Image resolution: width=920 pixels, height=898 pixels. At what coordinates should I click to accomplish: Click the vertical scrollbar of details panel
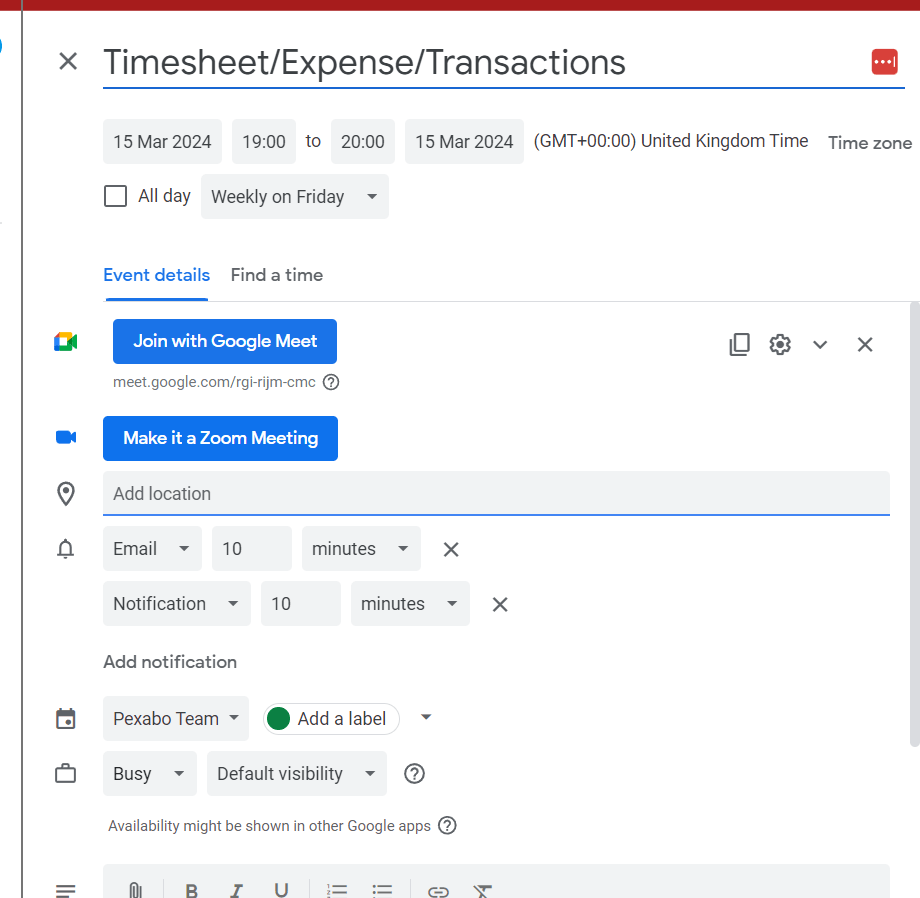[x=915, y=524]
